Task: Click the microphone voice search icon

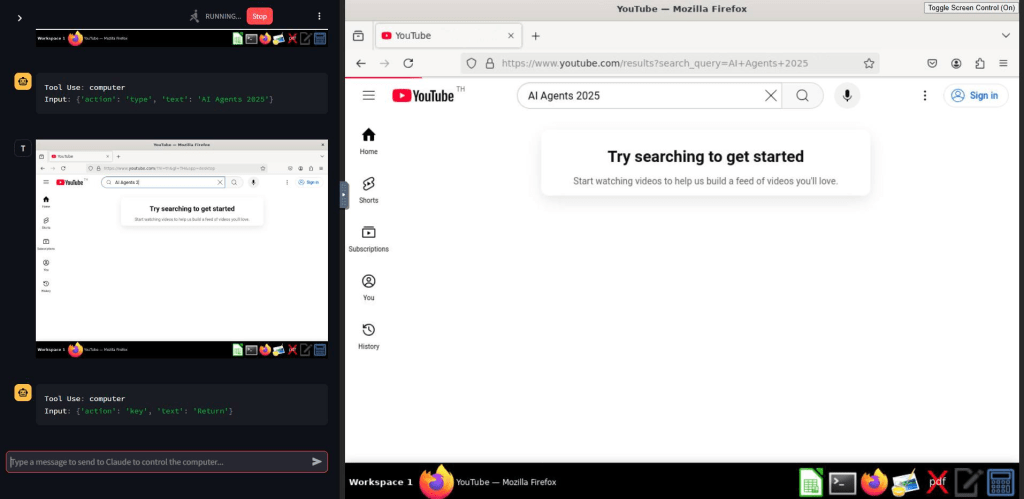Action: 847,95
